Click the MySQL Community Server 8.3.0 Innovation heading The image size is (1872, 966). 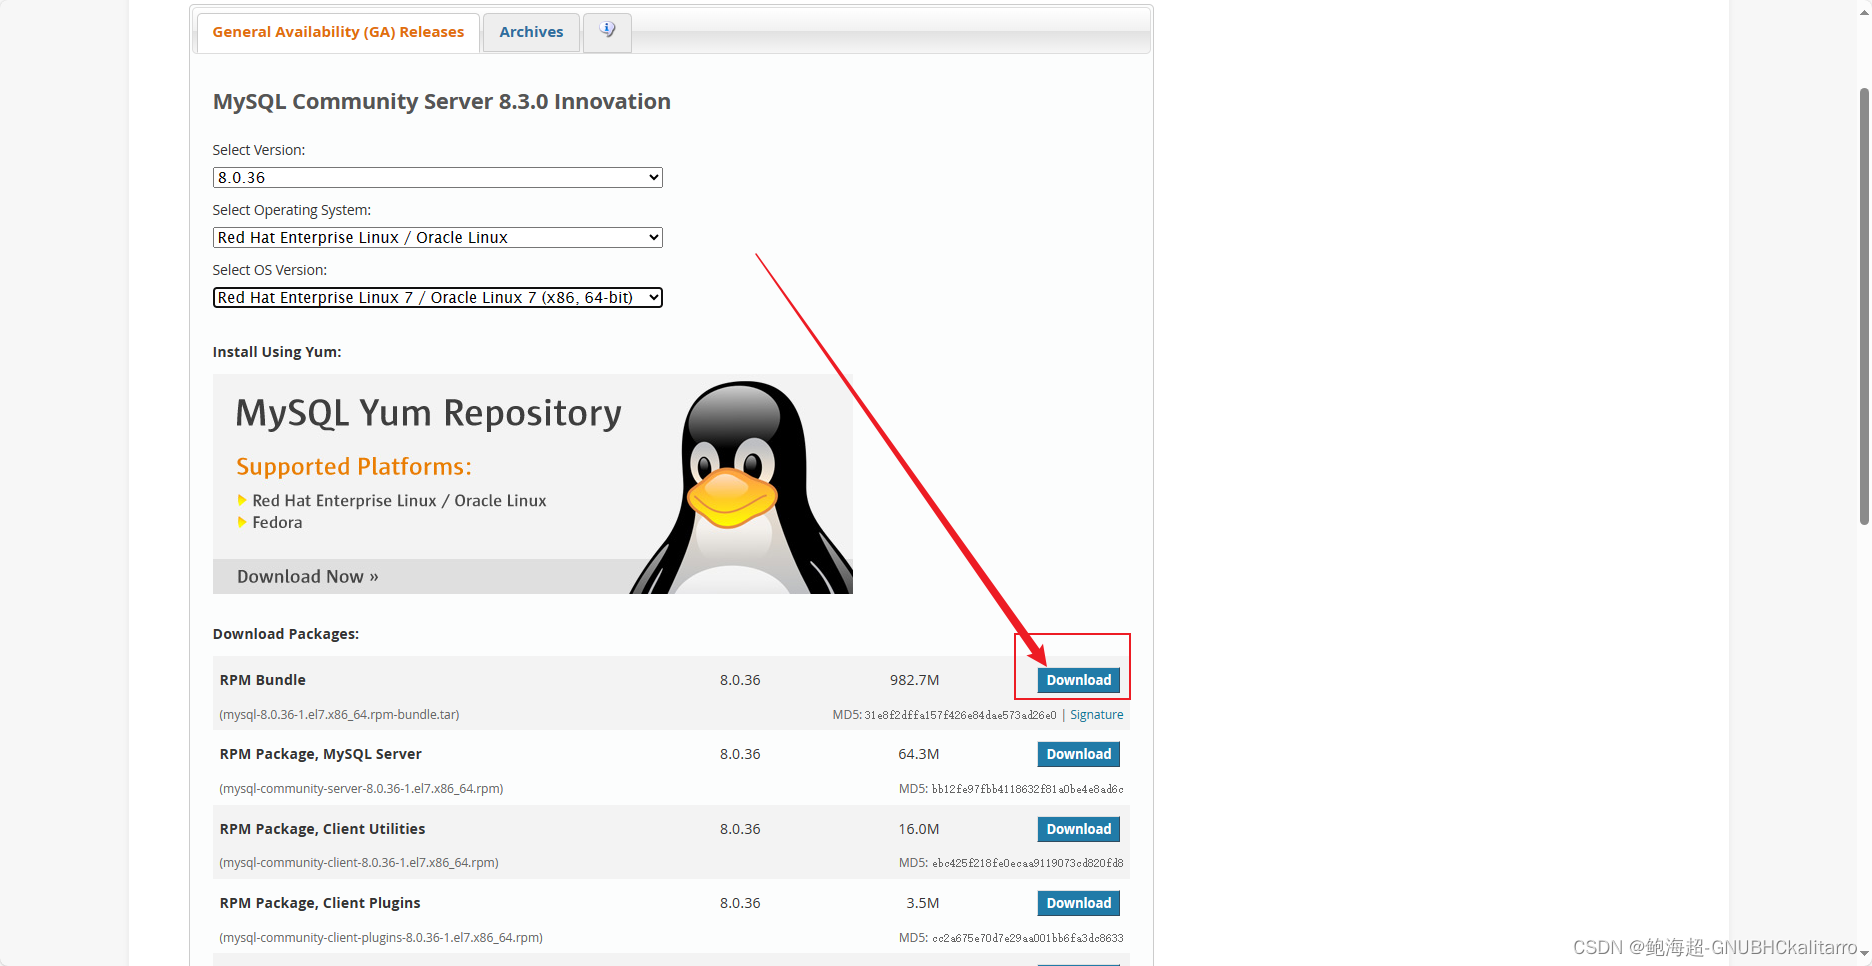[x=441, y=102]
